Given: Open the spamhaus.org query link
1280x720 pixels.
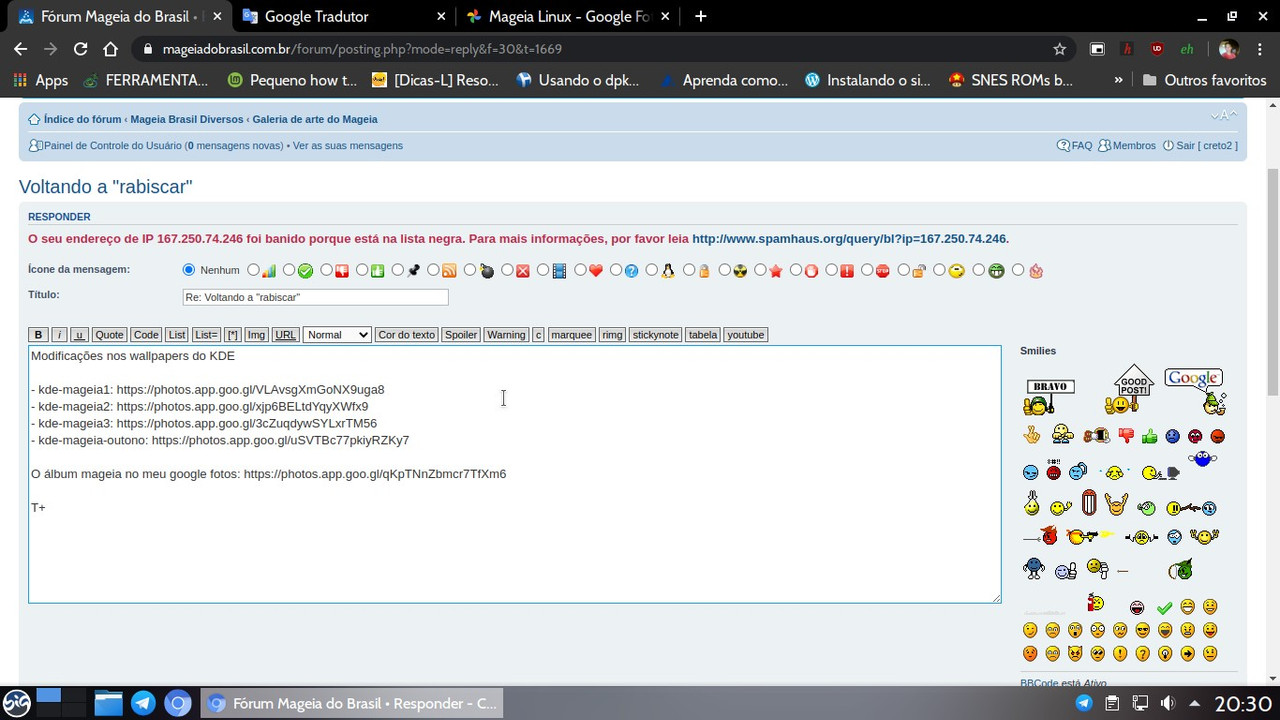Looking at the screenshot, I should click(849, 239).
